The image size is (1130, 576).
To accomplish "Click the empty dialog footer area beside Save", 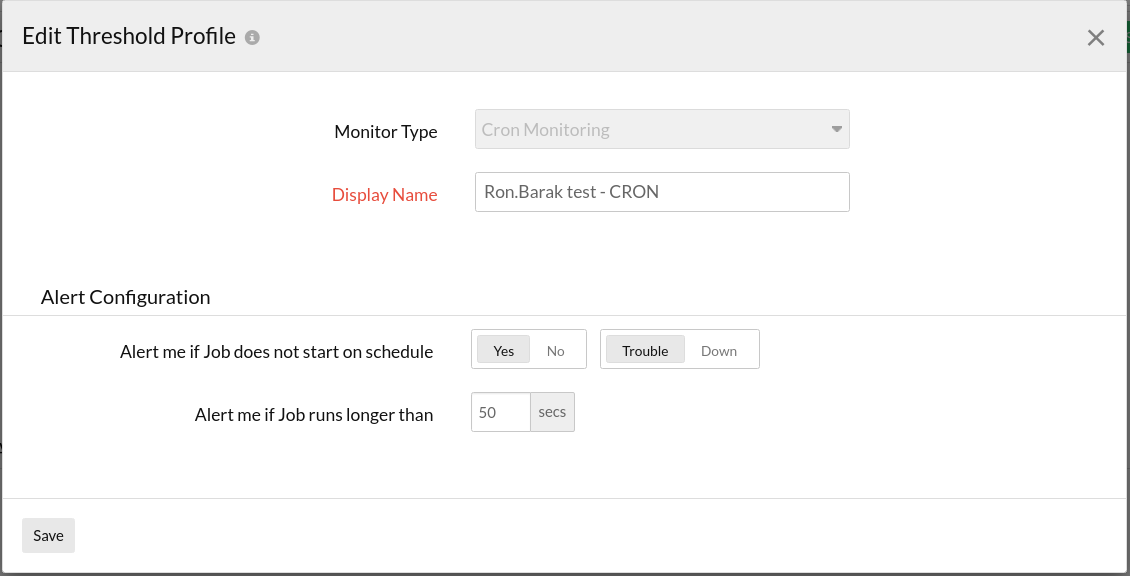I will click(600, 535).
